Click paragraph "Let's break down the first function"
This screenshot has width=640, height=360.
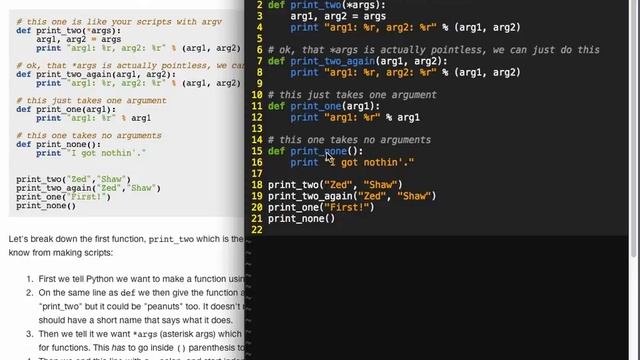click(126, 246)
